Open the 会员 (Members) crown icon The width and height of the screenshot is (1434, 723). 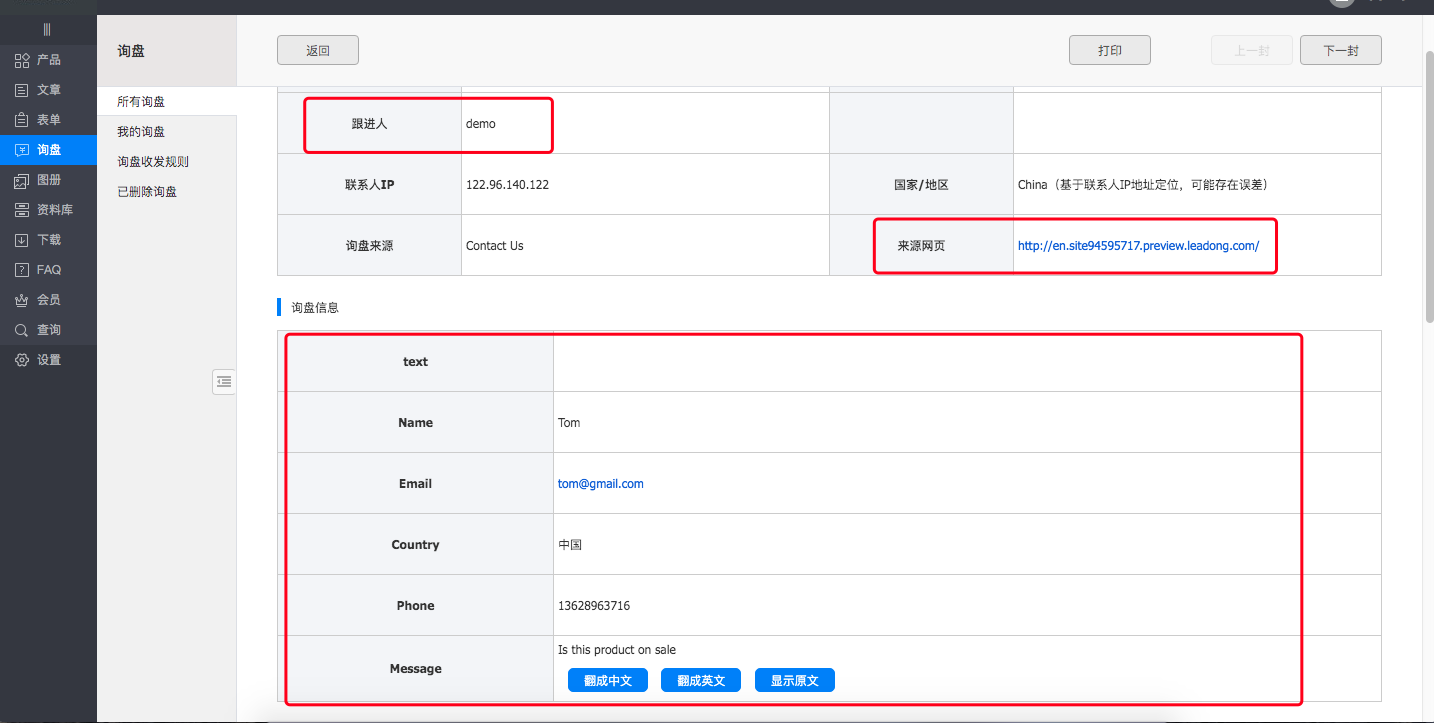click(22, 300)
